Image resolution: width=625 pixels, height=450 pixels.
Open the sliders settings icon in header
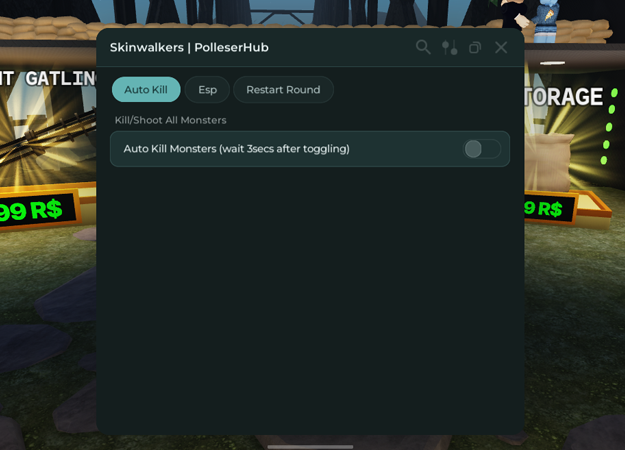coord(450,48)
